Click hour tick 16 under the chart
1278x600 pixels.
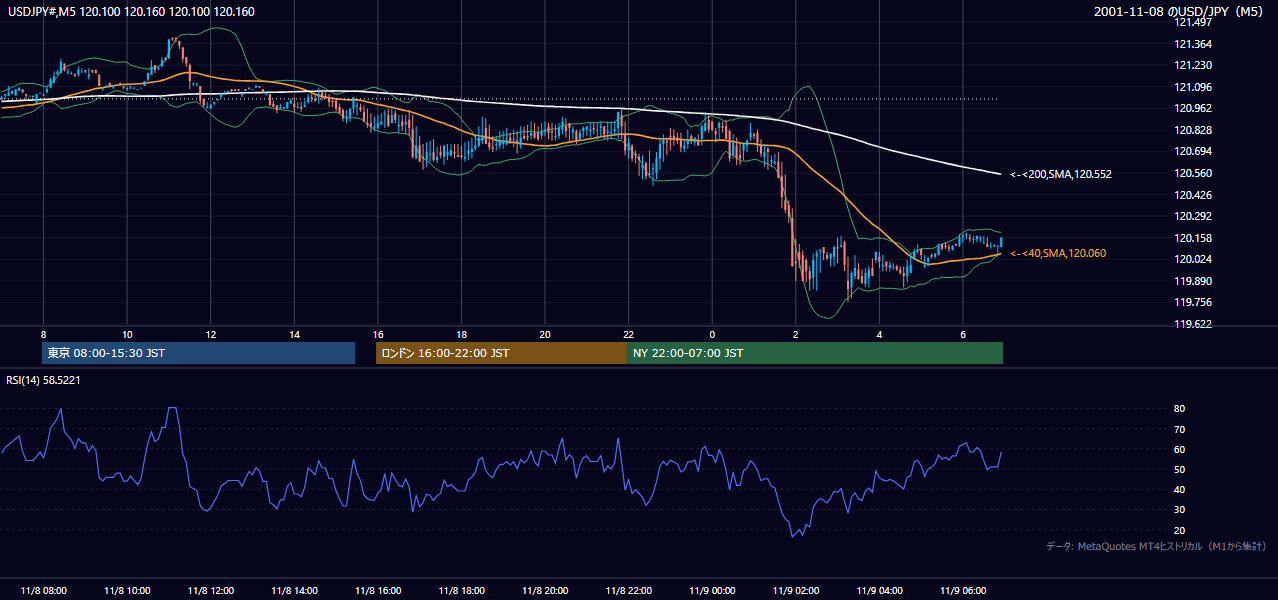377,334
